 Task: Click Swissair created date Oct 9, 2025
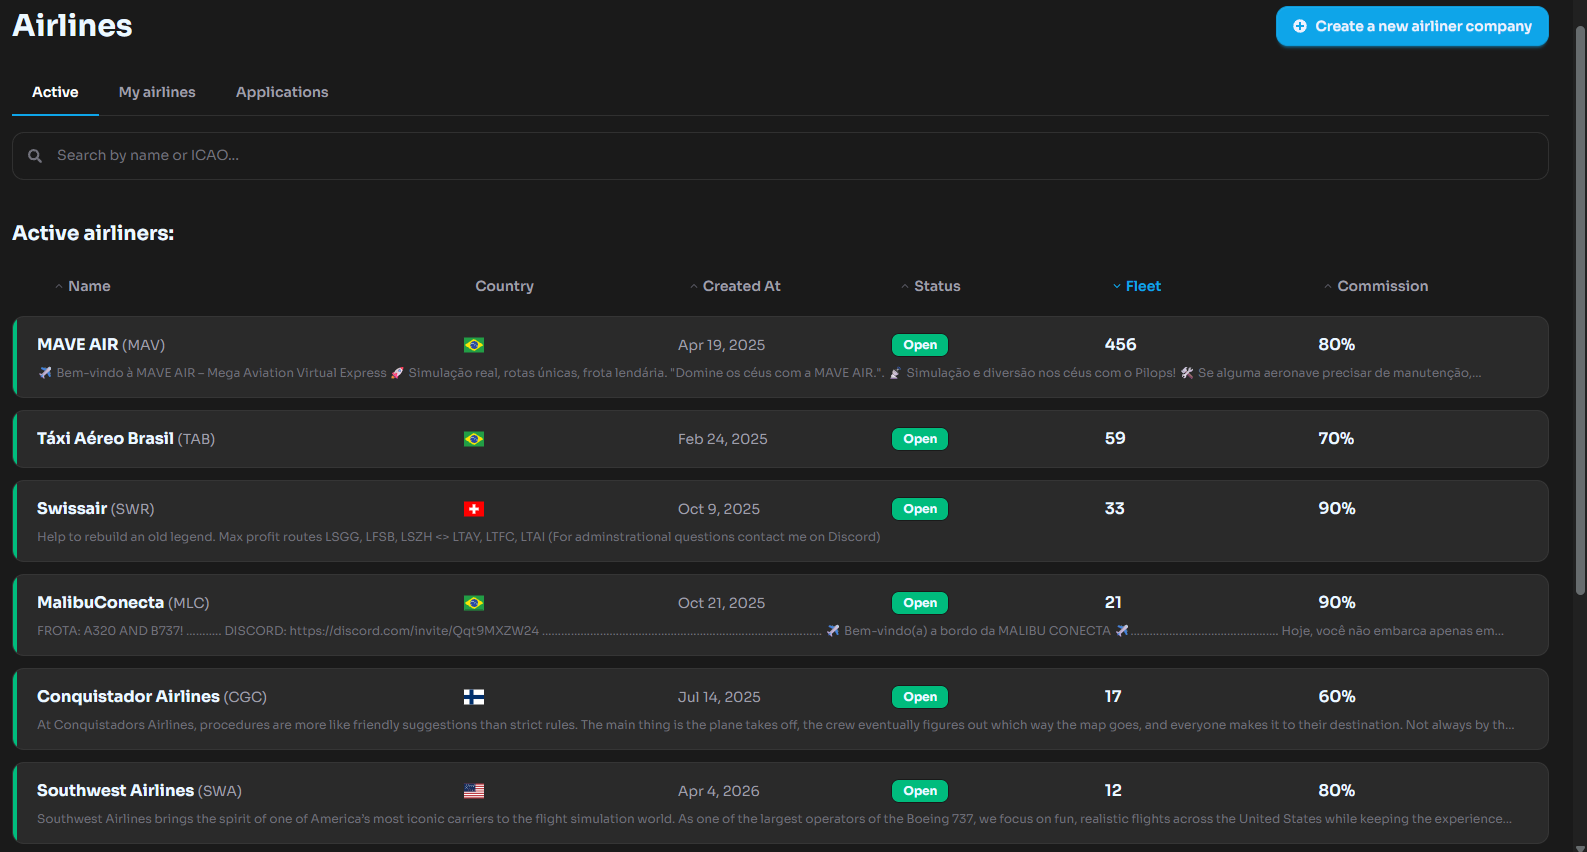719,509
